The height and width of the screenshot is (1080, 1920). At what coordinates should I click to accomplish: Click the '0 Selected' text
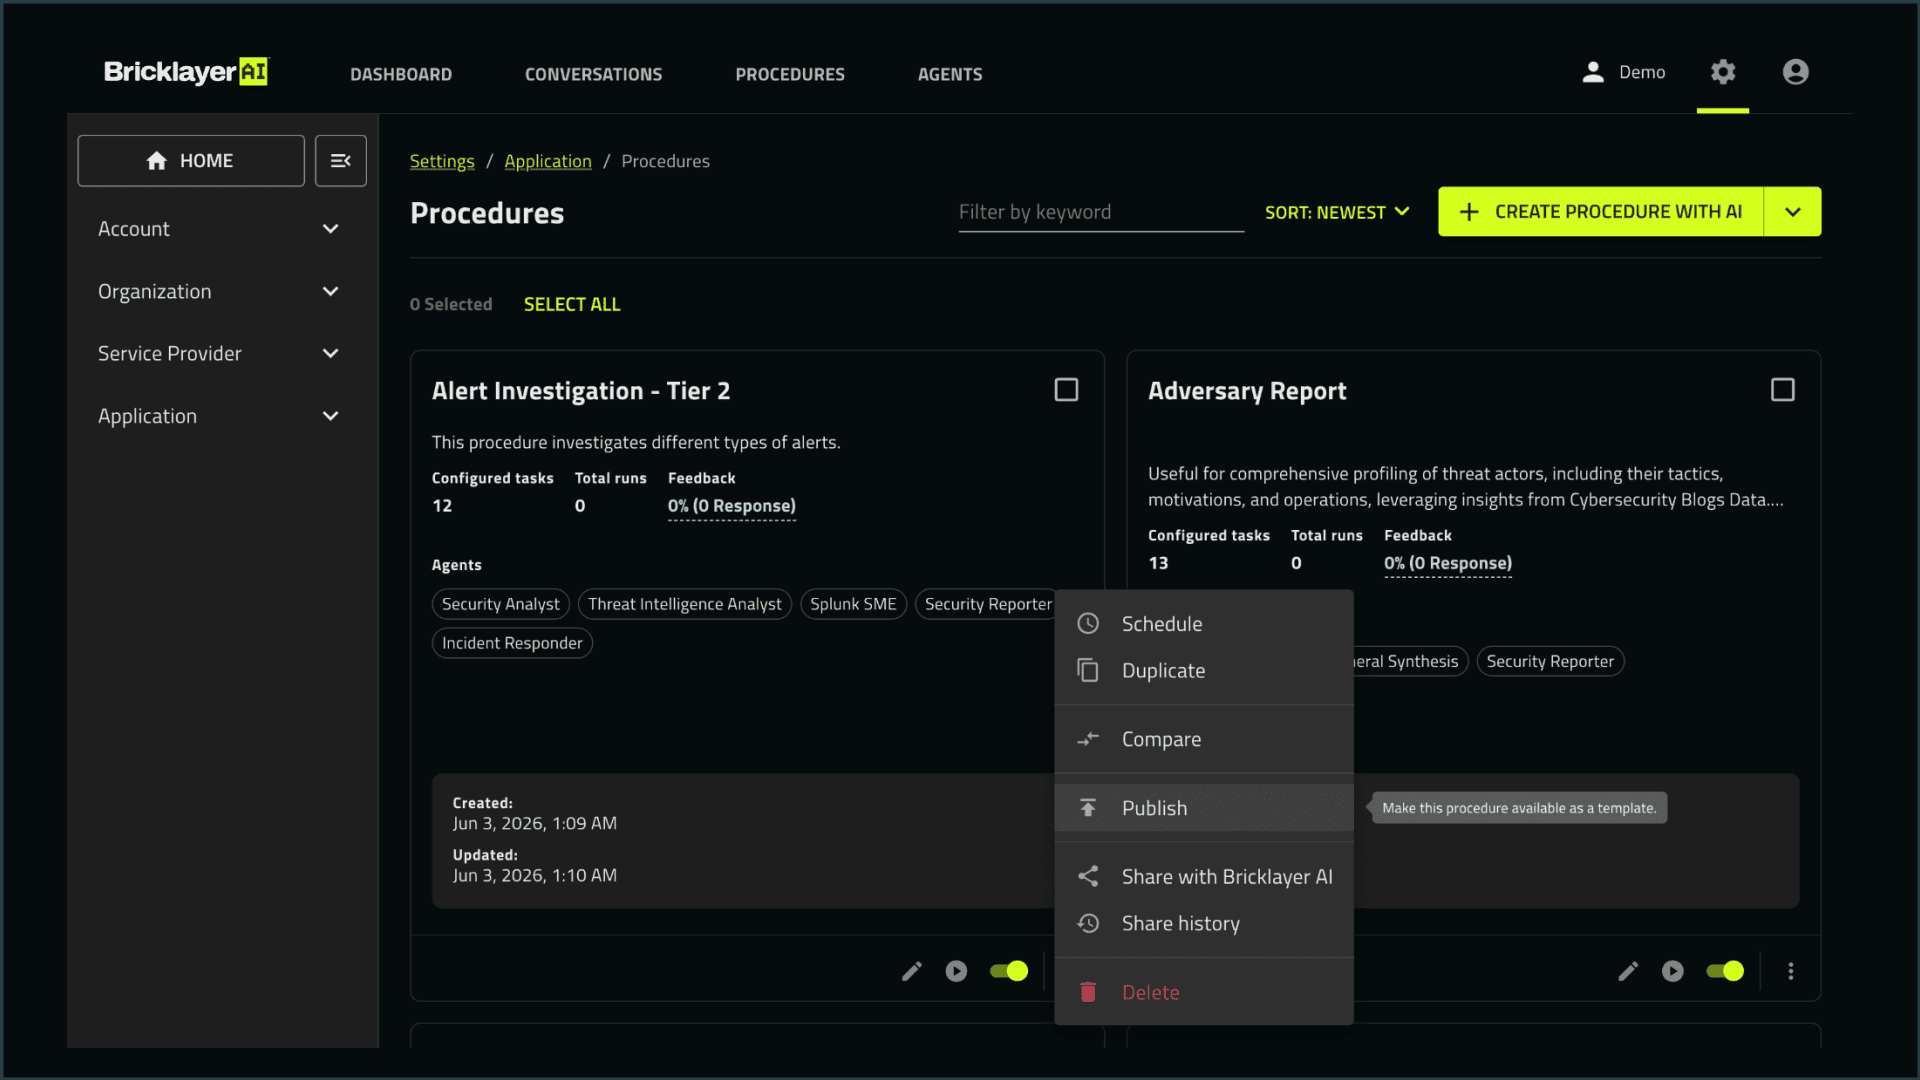click(451, 305)
